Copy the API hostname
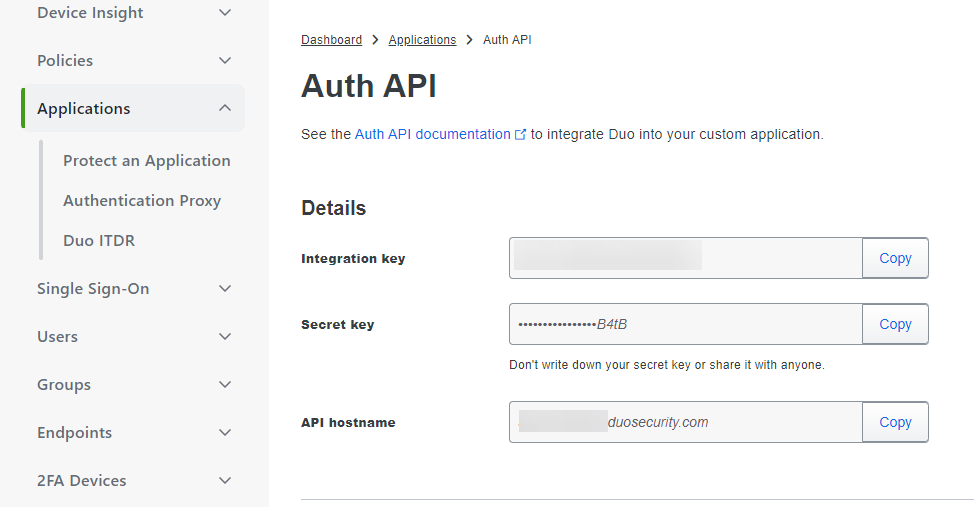This screenshot has width=974, height=507. coord(895,422)
